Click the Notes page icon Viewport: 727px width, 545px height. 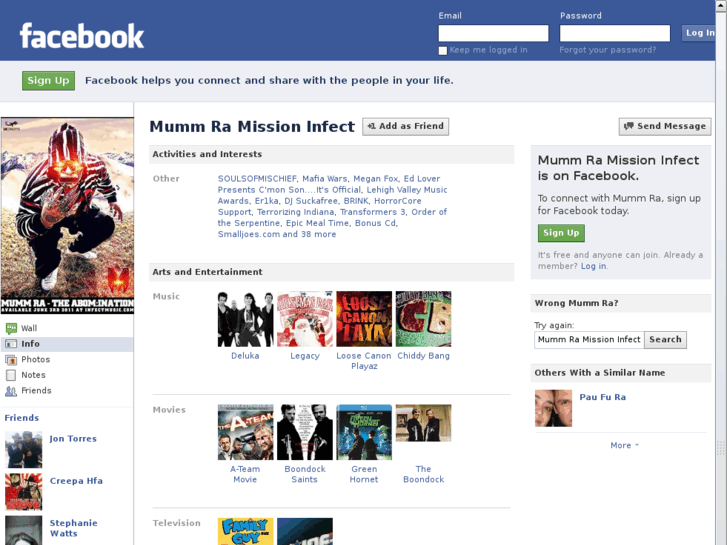coord(11,375)
